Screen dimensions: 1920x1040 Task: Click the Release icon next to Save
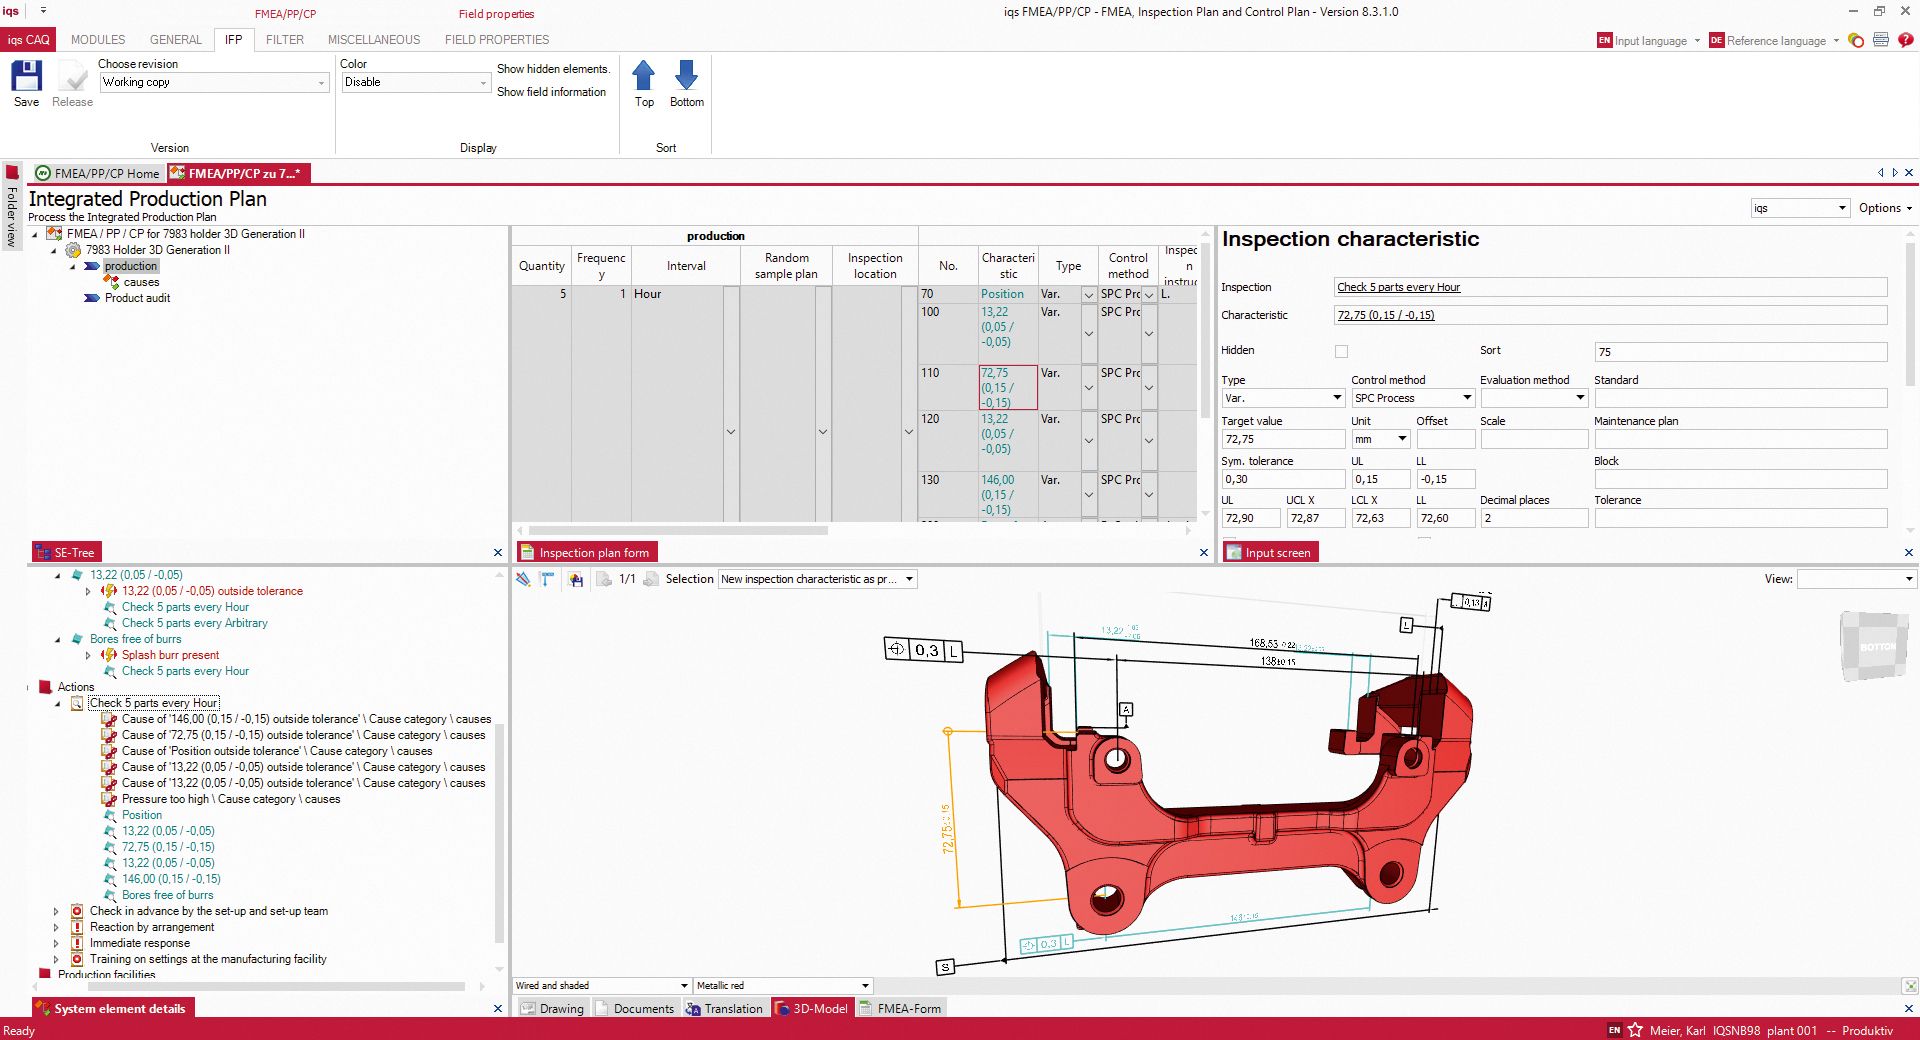71,80
